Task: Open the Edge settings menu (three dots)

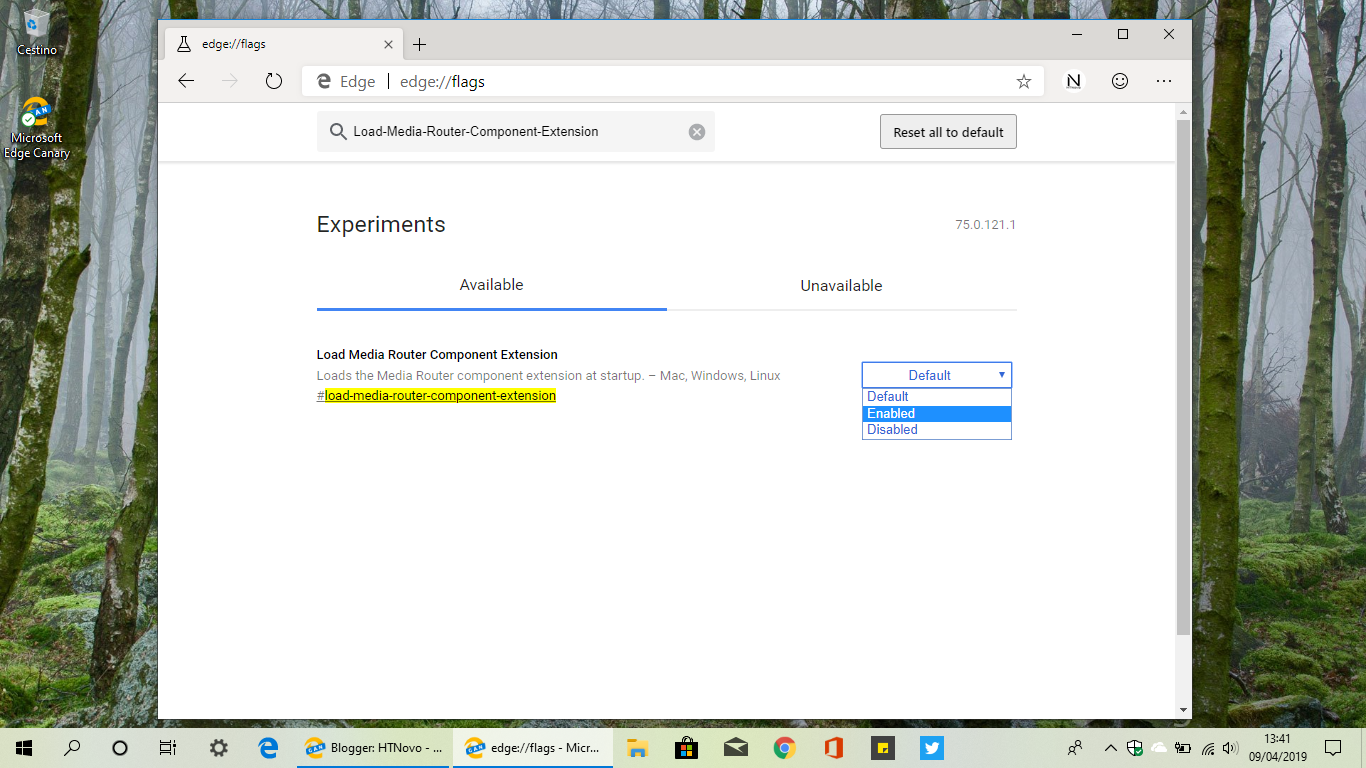Action: (x=1163, y=81)
